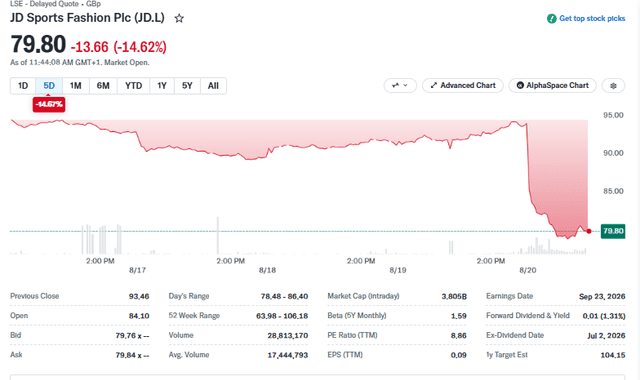Click the Volume value 28,813,170
Image resolution: width=640 pixels, height=380 pixels.
288,336
